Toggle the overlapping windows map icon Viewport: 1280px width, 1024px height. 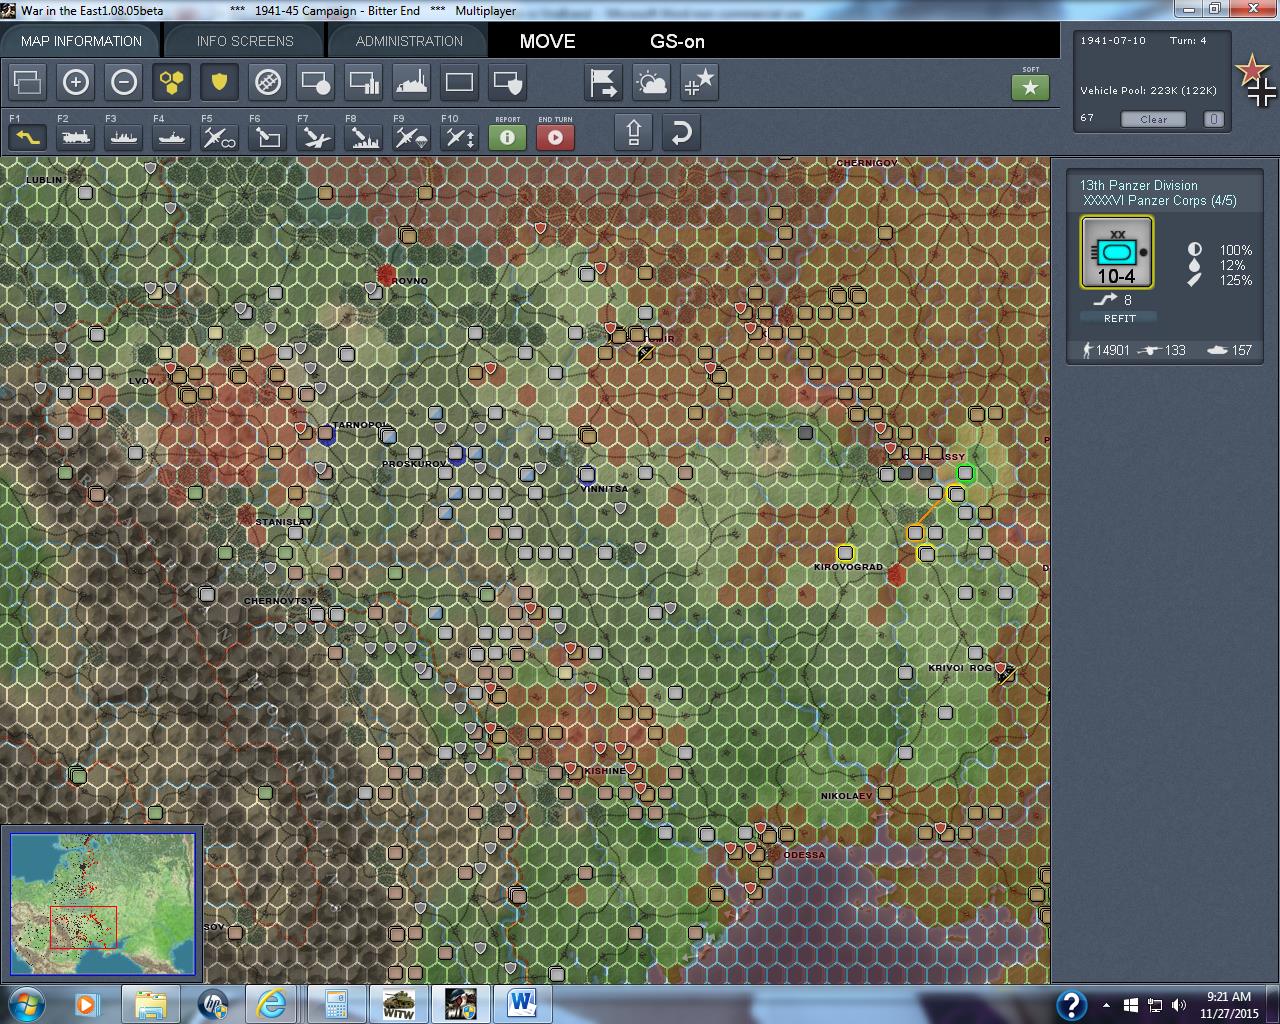click(x=28, y=82)
